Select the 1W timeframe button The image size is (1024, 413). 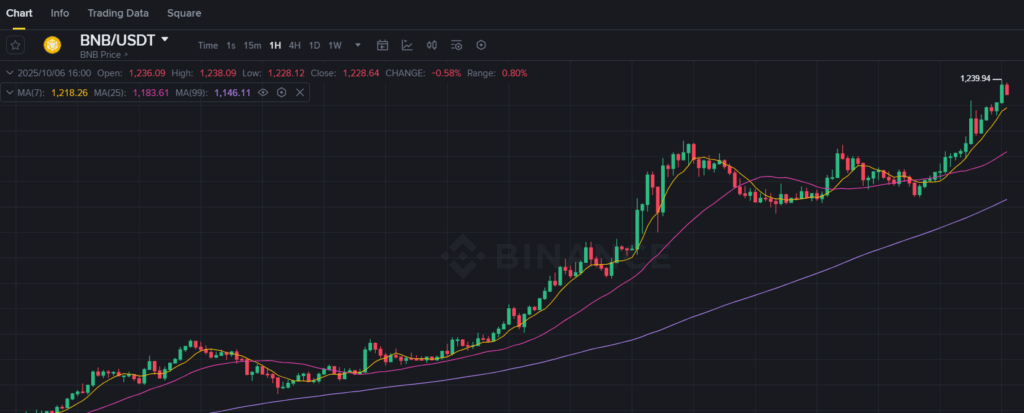pos(335,45)
